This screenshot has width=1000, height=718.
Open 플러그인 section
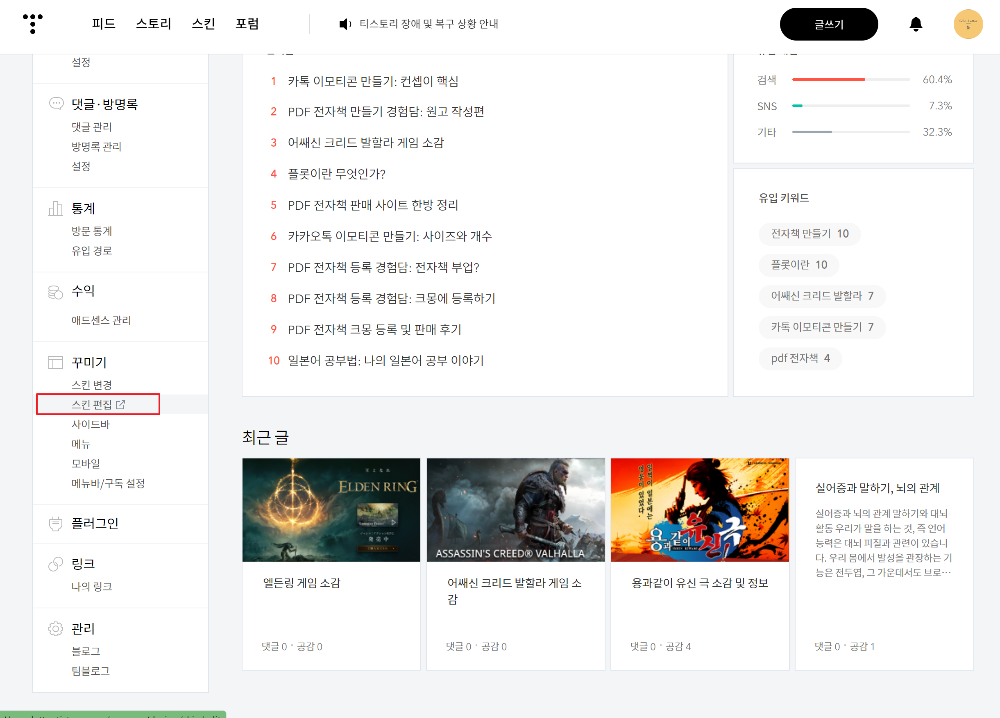coord(94,524)
